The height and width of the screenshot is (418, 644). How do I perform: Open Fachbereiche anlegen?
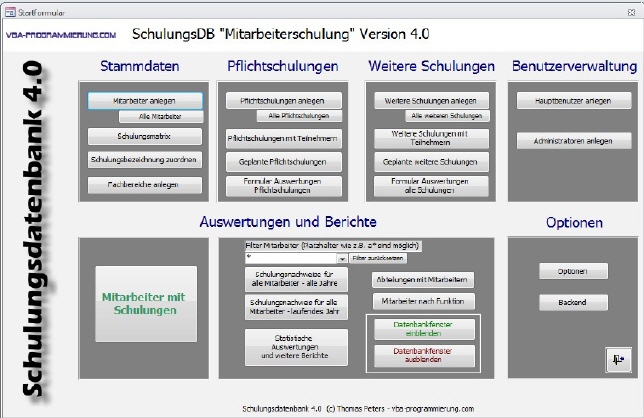[145, 185]
